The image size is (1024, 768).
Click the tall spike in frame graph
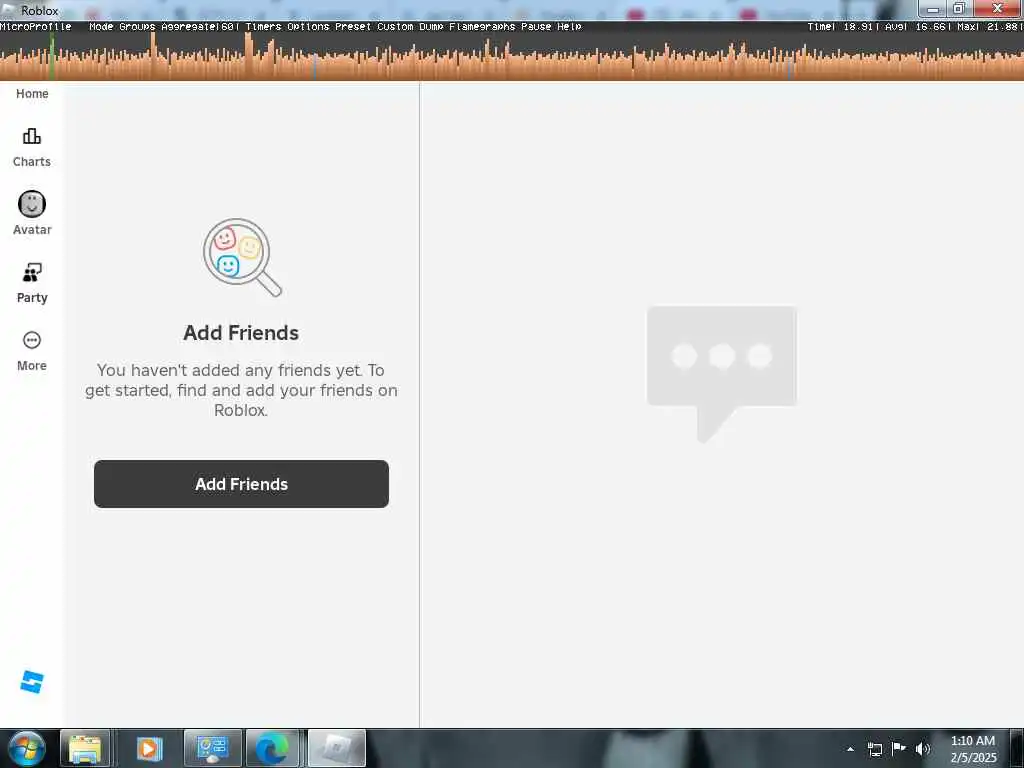[x=249, y=56]
